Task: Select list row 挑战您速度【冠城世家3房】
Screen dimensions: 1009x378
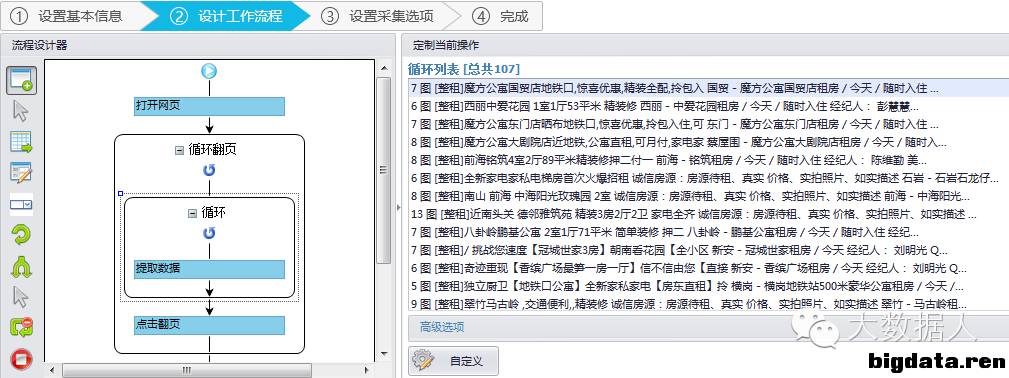Action: (708, 250)
